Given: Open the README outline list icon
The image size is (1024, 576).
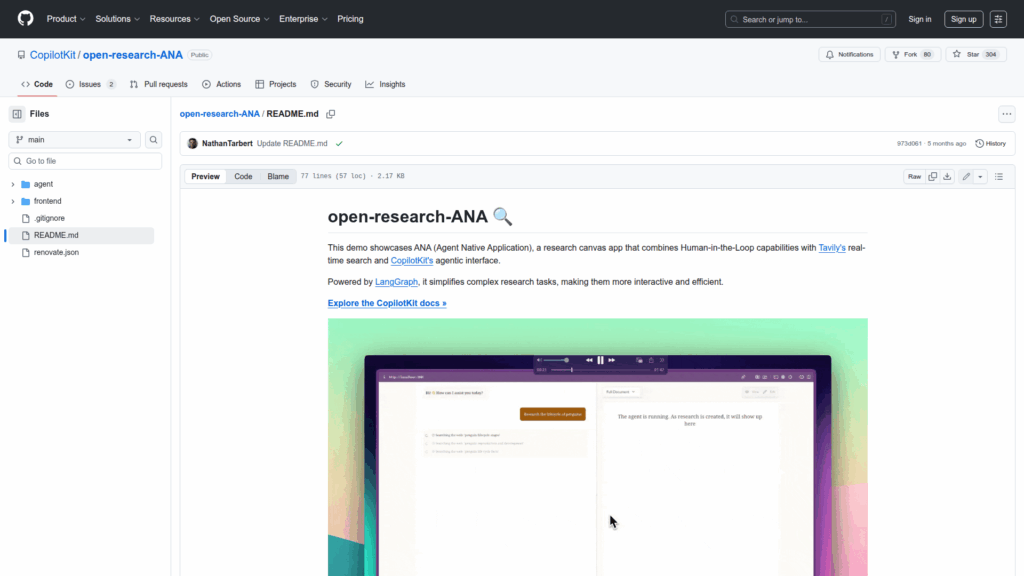Looking at the screenshot, I should coord(999,177).
